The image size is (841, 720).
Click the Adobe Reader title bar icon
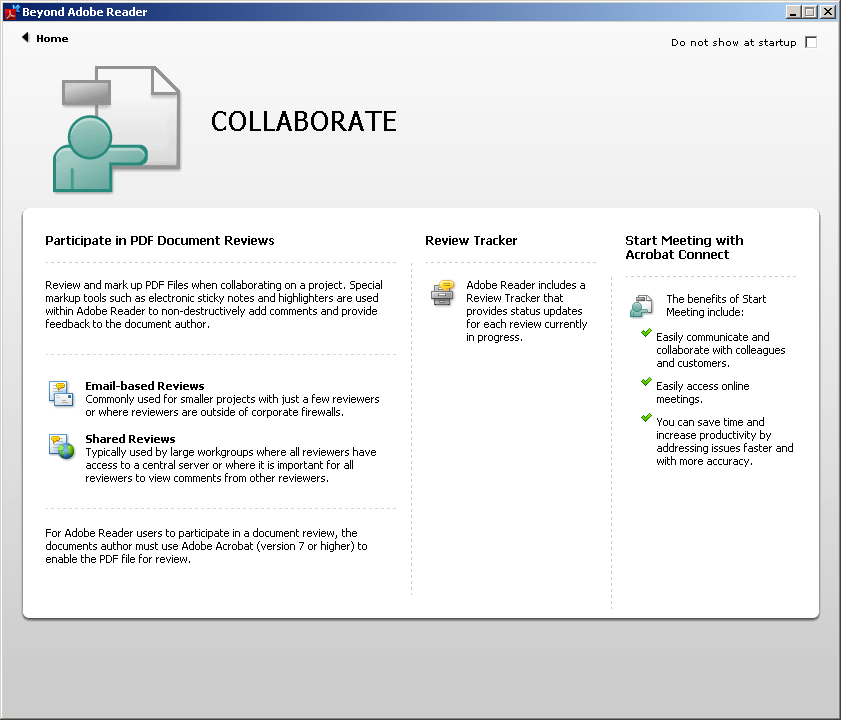point(12,11)
